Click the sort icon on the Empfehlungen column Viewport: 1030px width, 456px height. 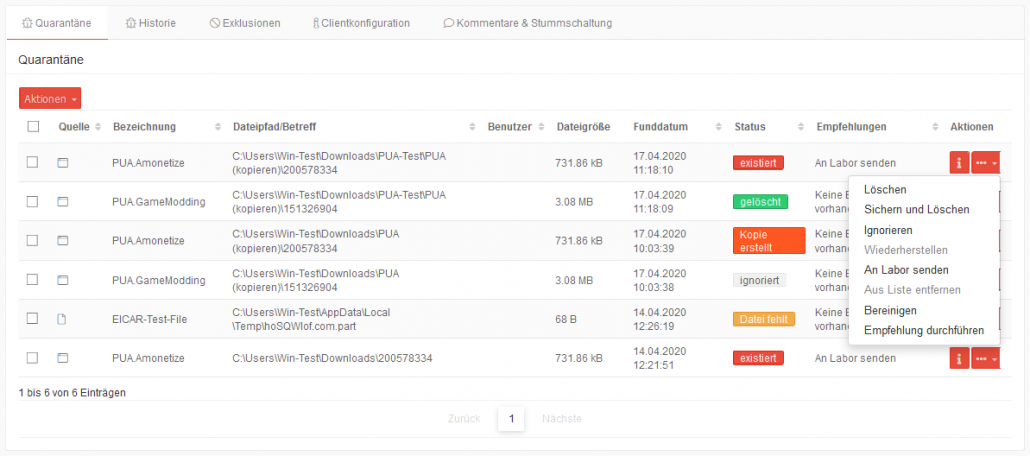920,127
